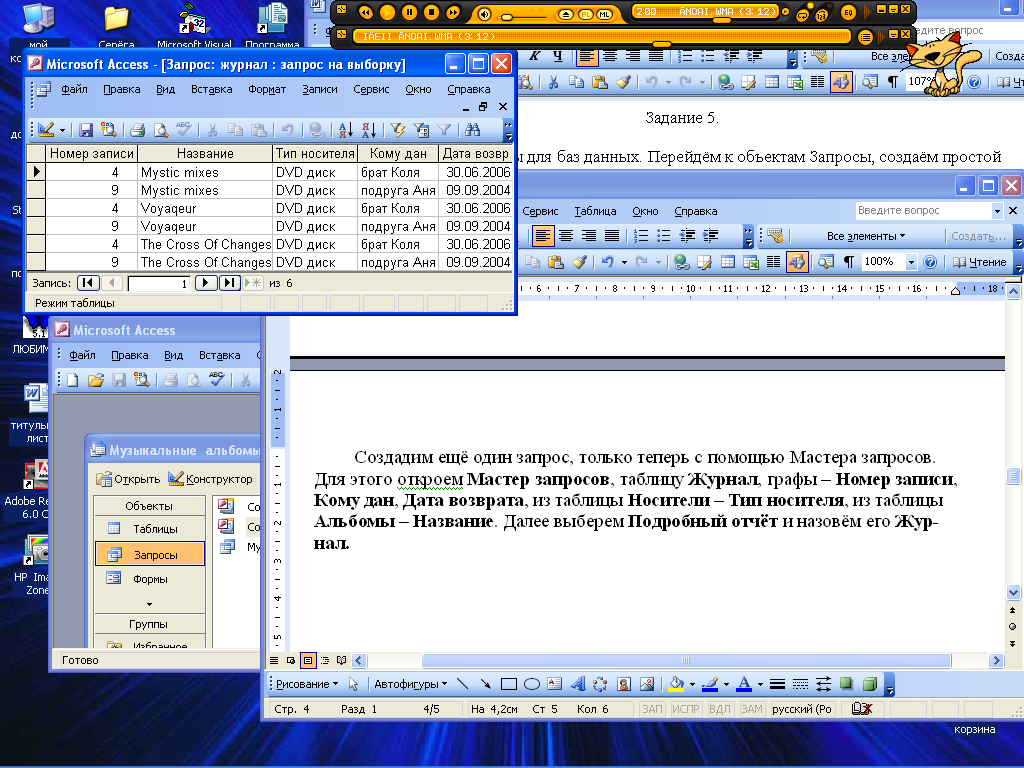Click spelling status icon in Word status bar
Image resolution: width=1024 pixels, height=768 pixels.
(x=862, y=709)
